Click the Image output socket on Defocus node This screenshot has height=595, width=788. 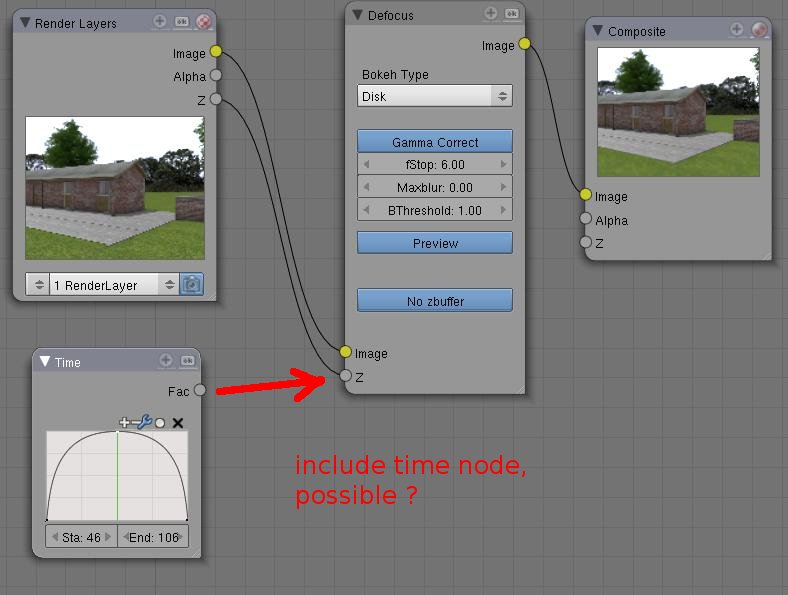point(525,44)
